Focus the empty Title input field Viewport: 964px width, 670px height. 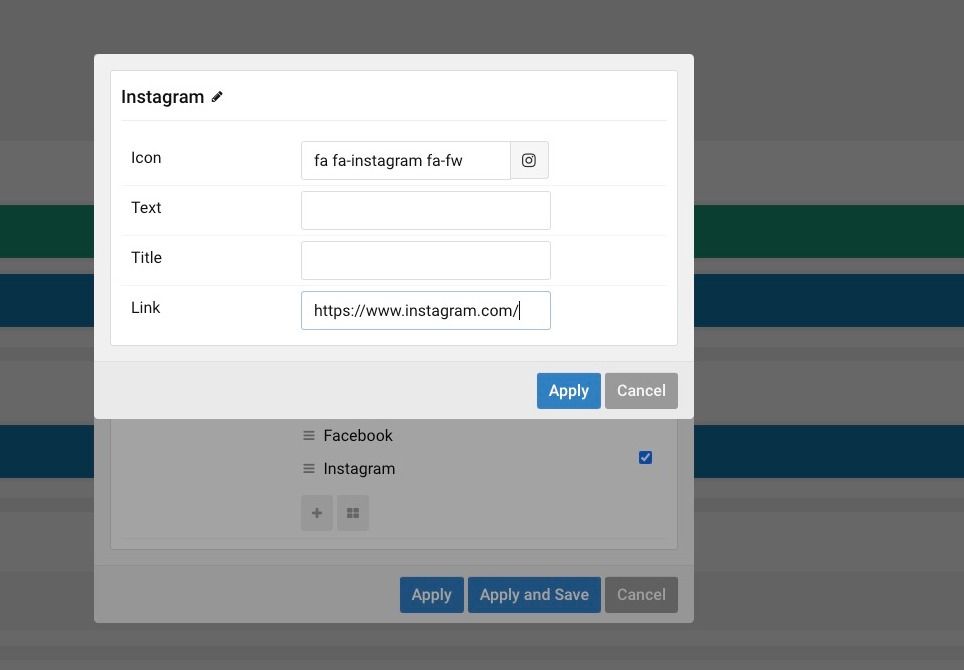coord(425,261)
